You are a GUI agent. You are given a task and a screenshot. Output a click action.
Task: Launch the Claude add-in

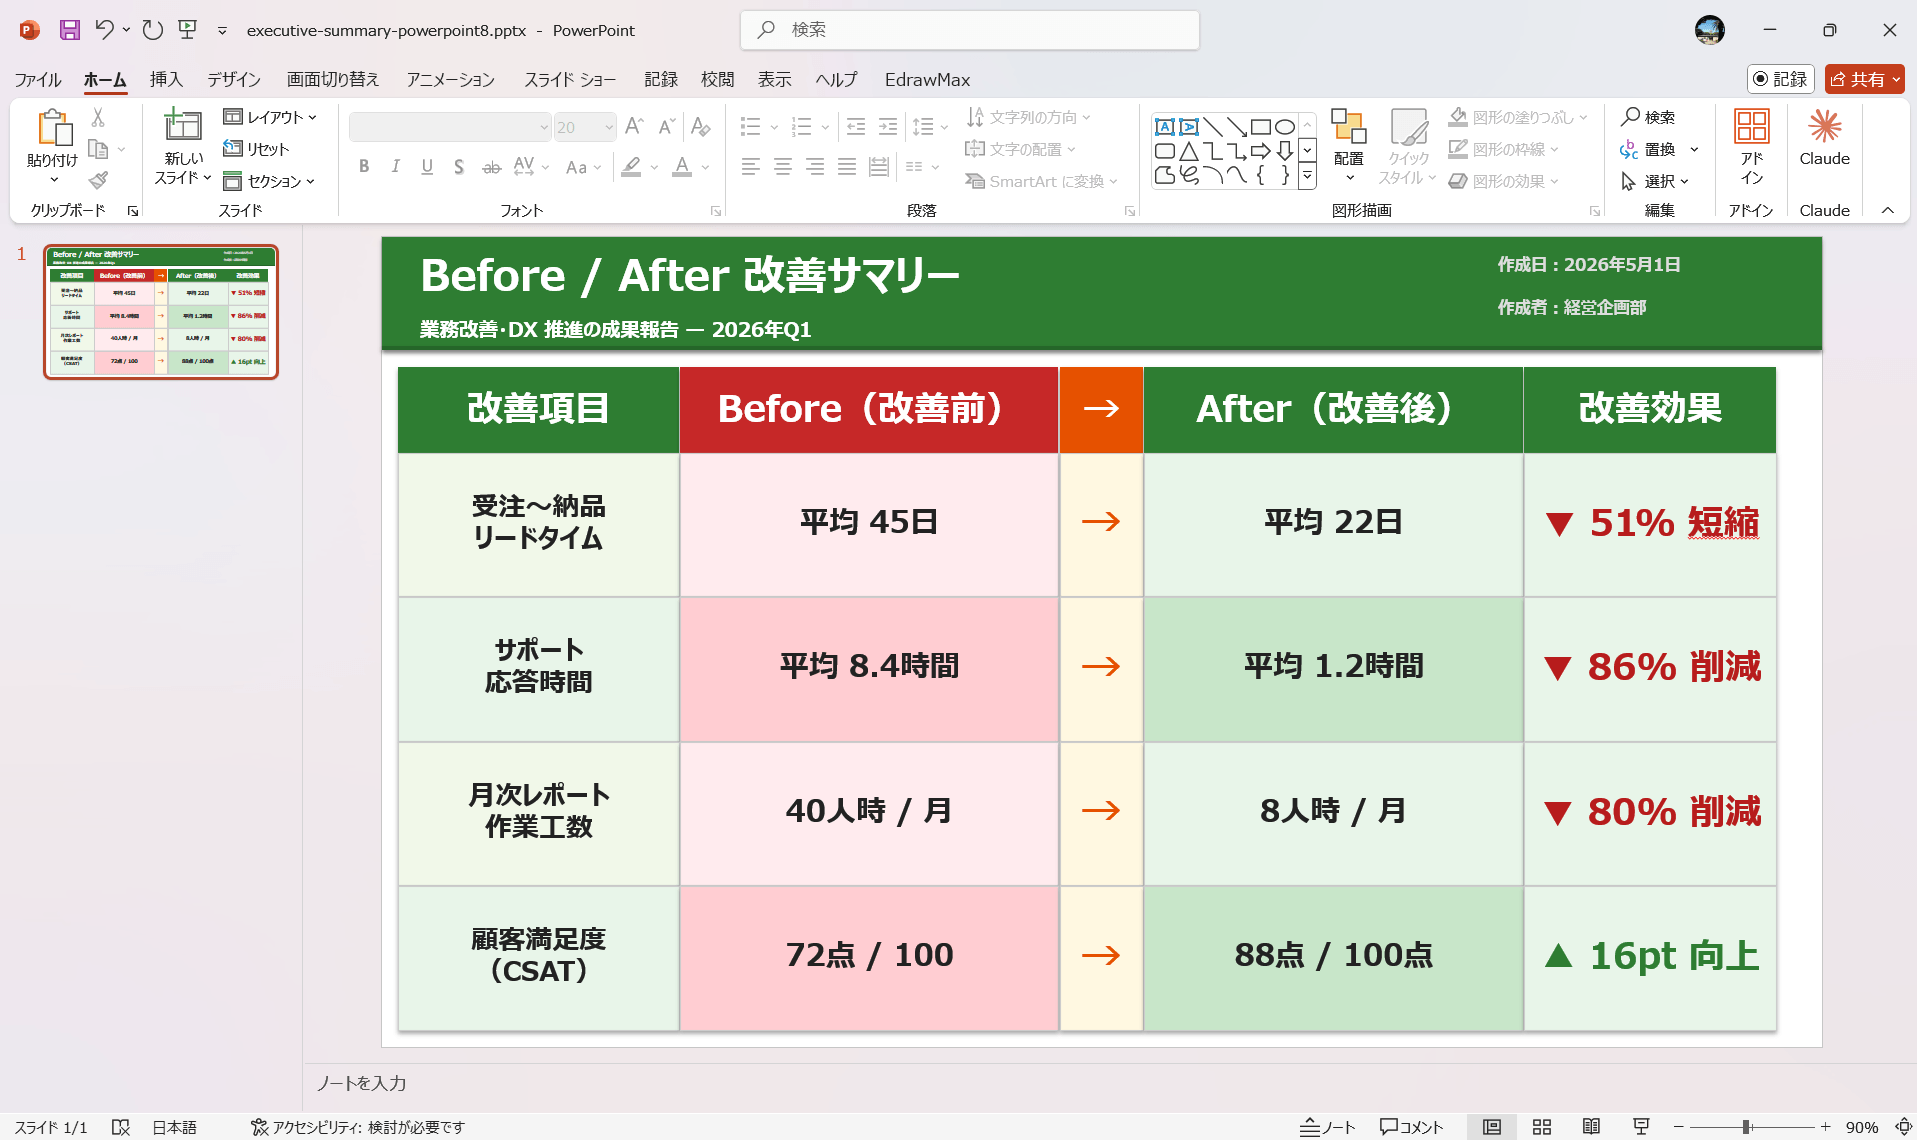click(x=1825, y=138)
